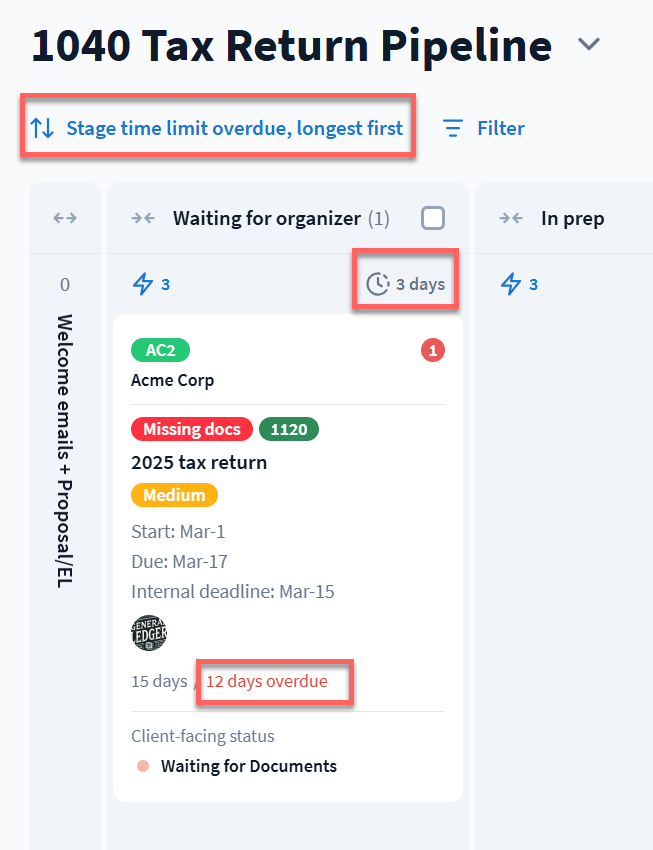Click the green AC2 account tag
Viewport: 653px width, 850px height.
(159, 350)
